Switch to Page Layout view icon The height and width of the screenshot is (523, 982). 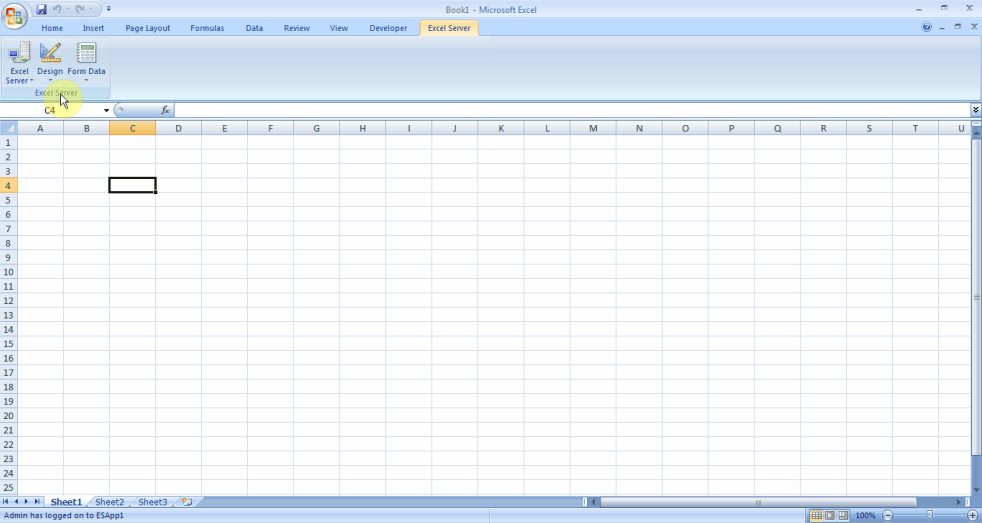830,515
